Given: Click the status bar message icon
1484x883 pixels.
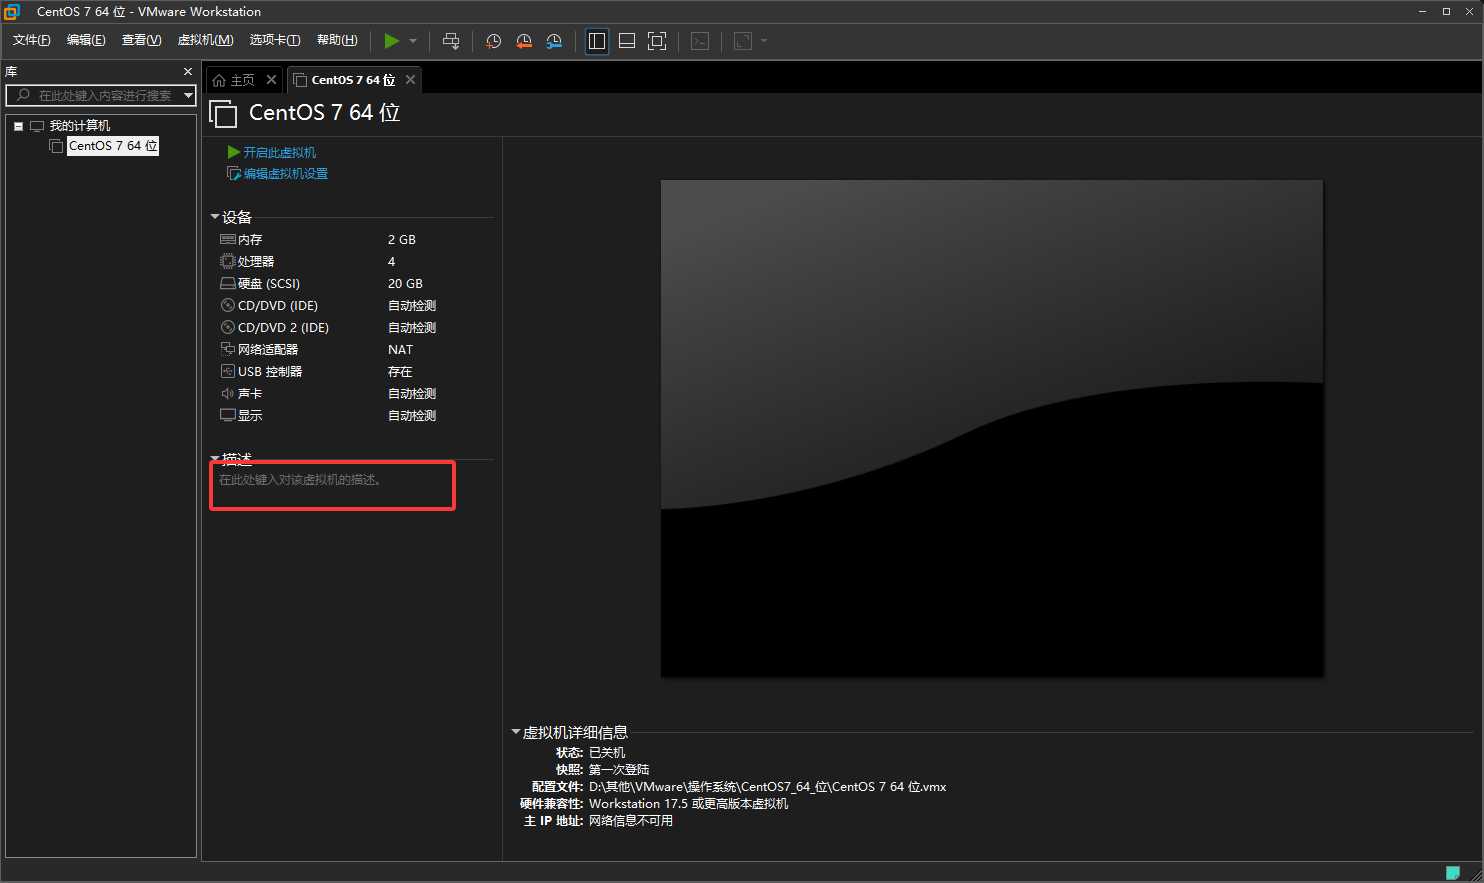Looking at the screenshot, I should [1453, 872].
